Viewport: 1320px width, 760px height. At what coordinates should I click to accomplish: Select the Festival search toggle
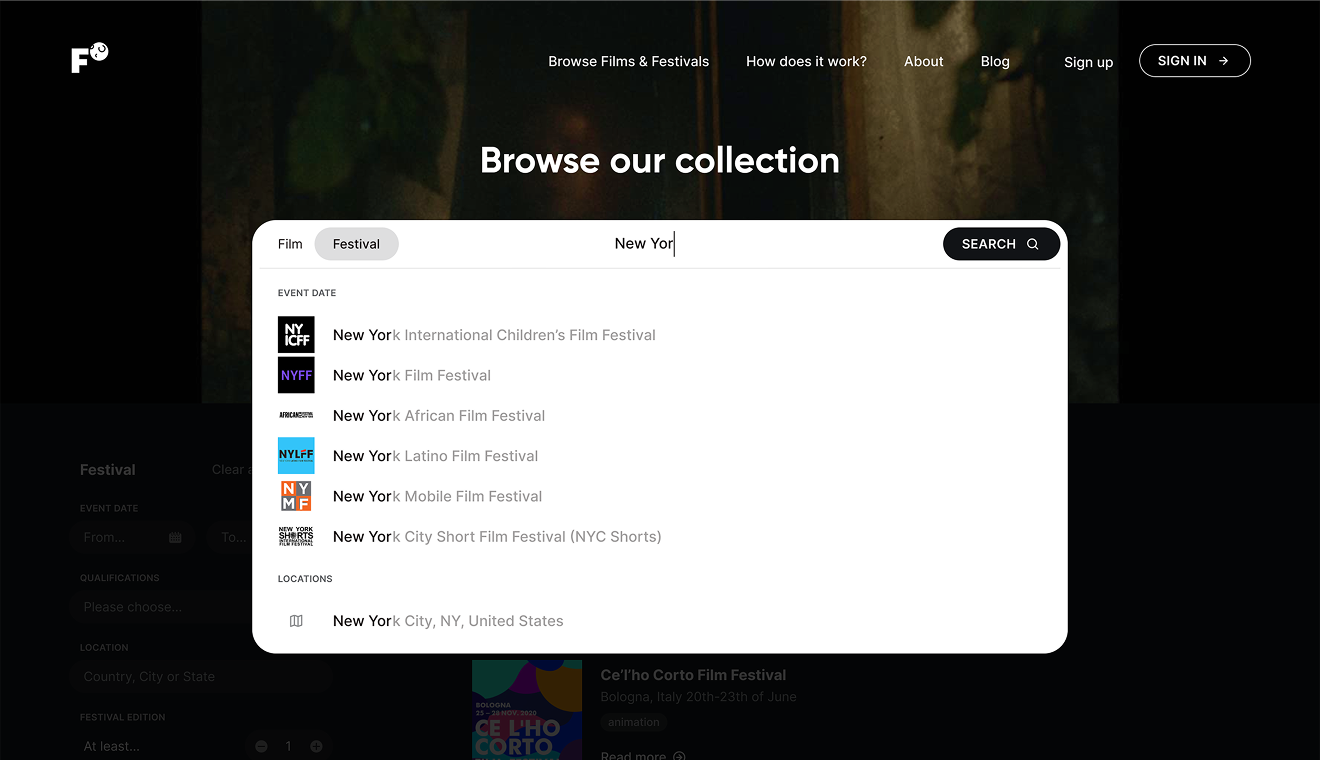[356, 244]
